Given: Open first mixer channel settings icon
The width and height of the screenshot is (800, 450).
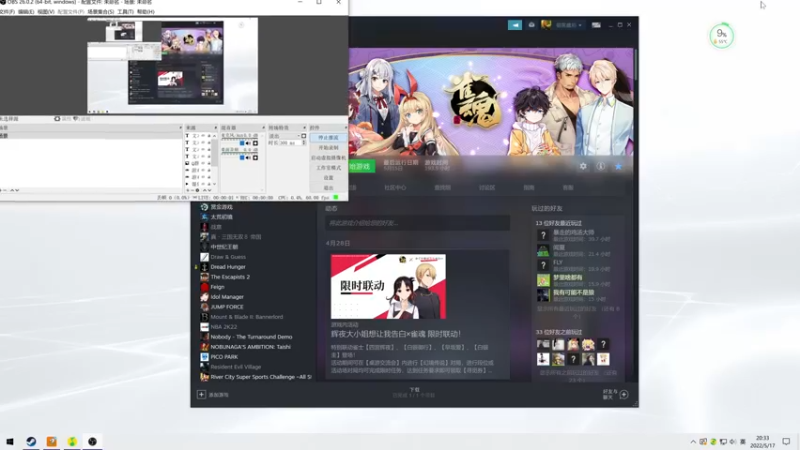Looking at the screenshot, I should click(255, 143).
